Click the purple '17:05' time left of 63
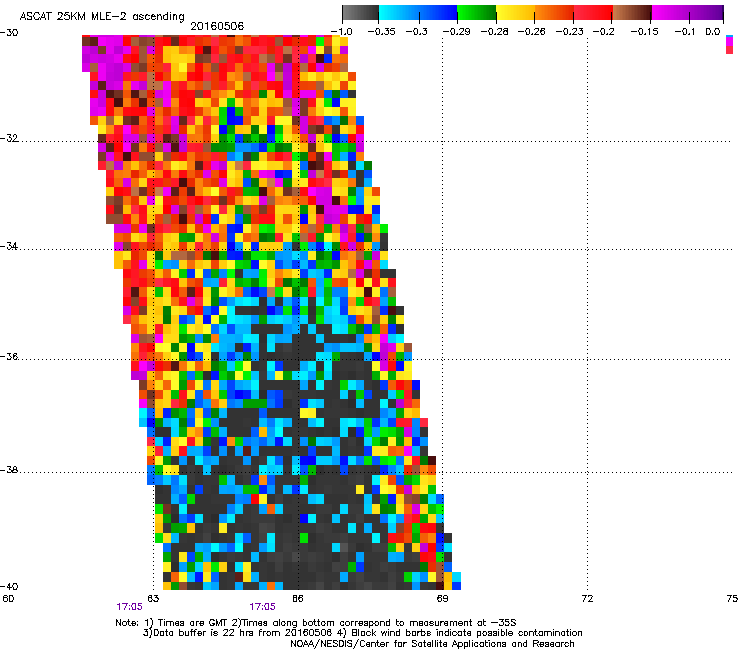This screenshot has width=740, height=650. click(129, 607)
